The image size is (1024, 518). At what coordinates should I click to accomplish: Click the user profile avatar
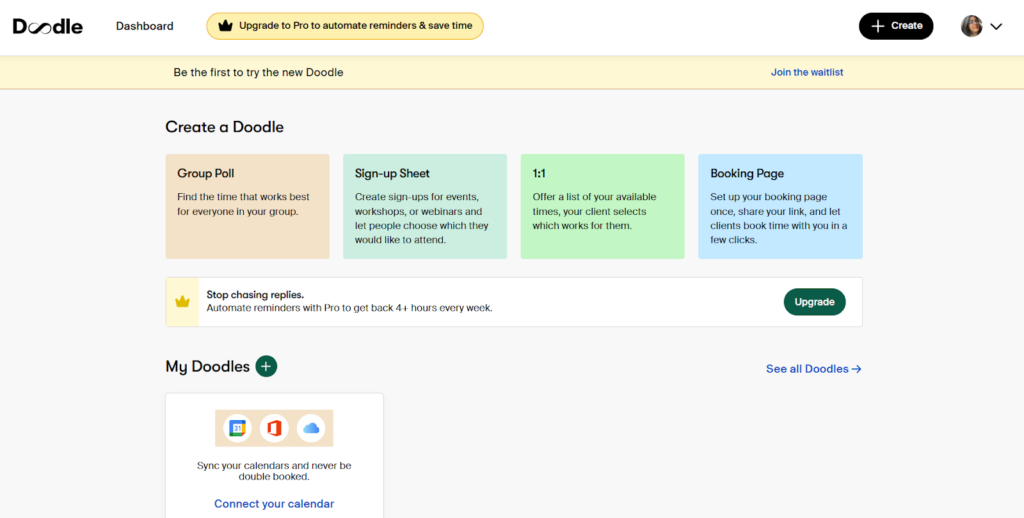pos(971,26)
